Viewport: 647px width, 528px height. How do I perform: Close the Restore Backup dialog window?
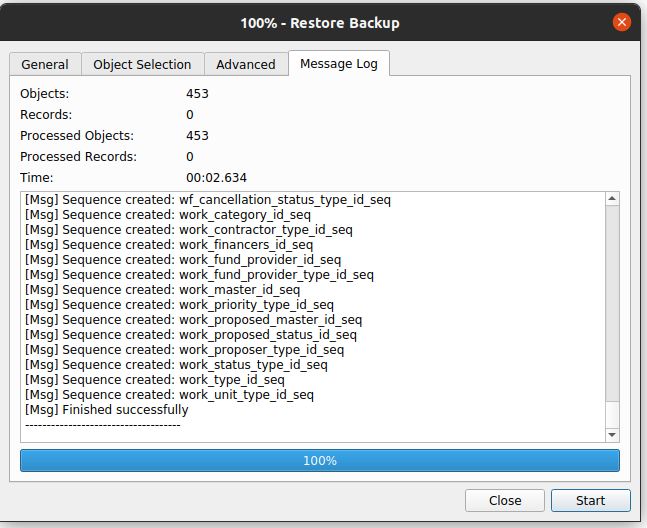pyautogui.click(x=621, y=22)
